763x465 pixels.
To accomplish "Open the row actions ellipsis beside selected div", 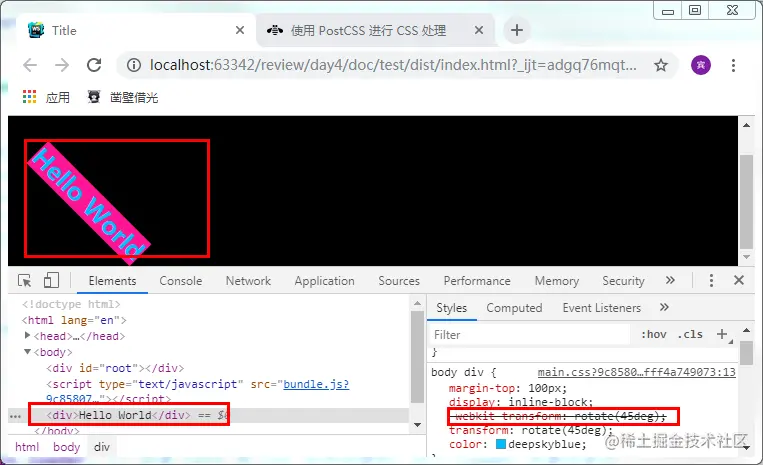I will pyautogui.click(x=15, y=416).
